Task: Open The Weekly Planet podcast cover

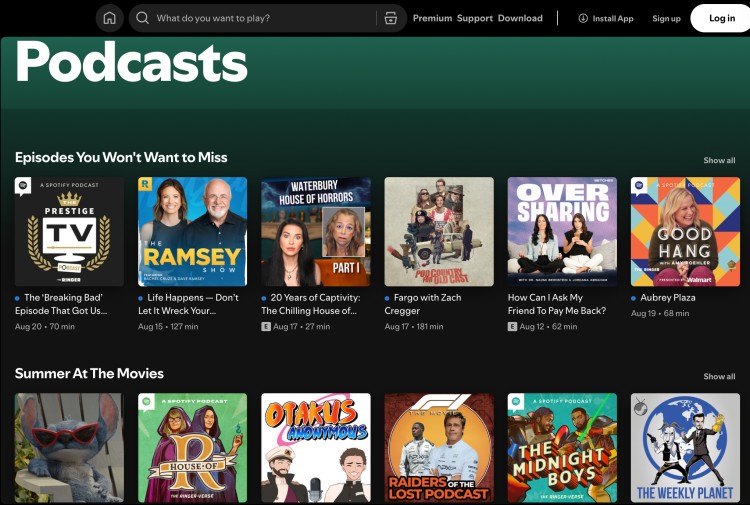Action: 685,448
